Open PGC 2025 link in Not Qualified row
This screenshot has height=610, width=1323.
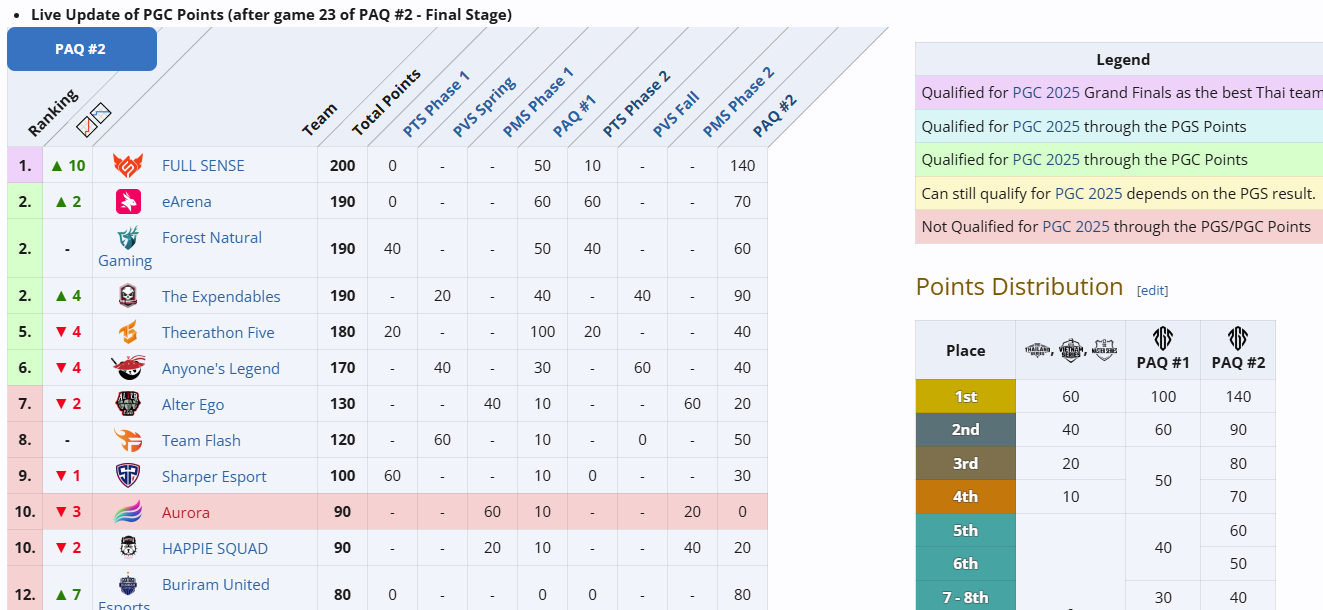point(1076,226)
